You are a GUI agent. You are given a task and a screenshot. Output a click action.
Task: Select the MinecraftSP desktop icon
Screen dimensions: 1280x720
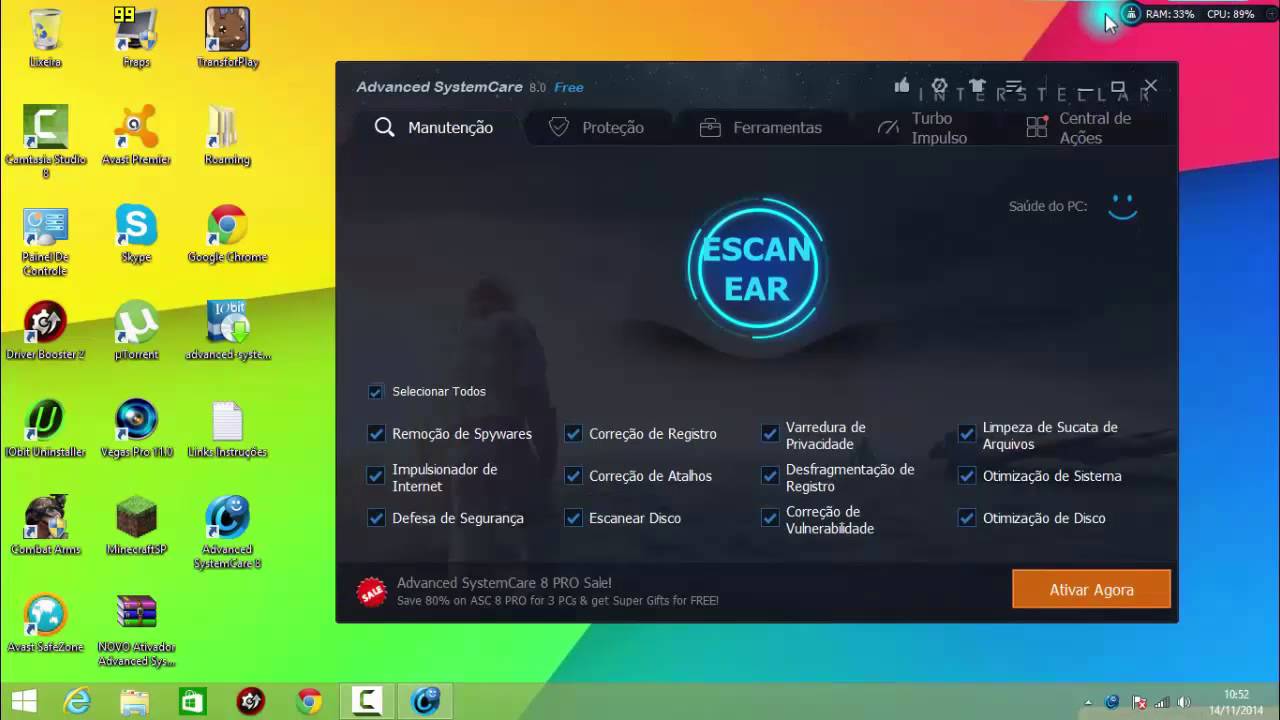point(136,525)
